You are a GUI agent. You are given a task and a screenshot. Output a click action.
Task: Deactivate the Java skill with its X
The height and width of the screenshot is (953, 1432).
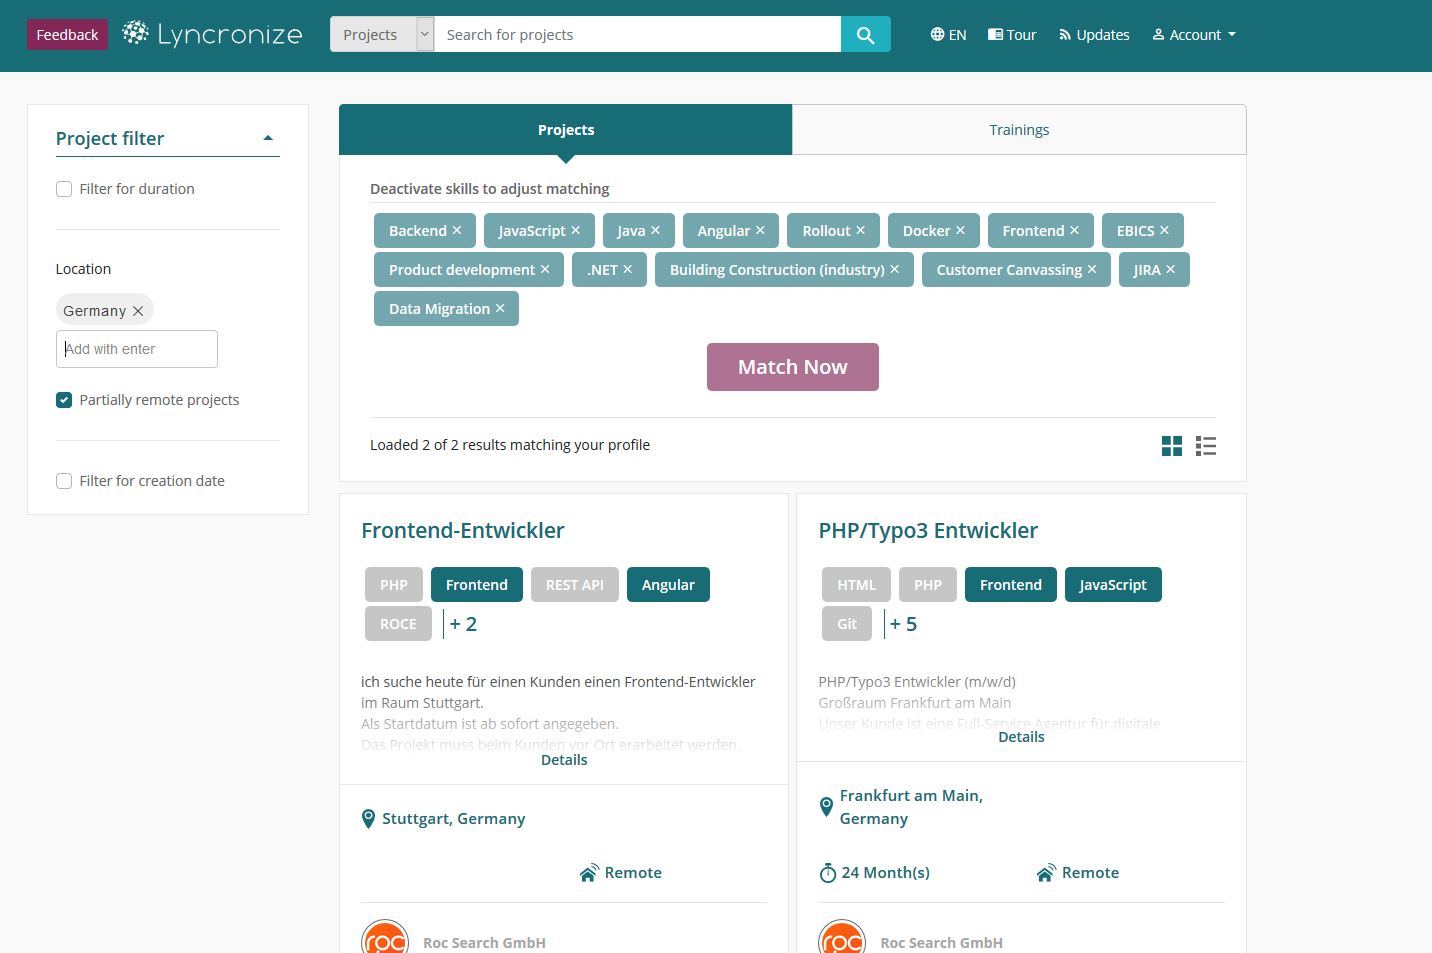click(x=656, y=230)
